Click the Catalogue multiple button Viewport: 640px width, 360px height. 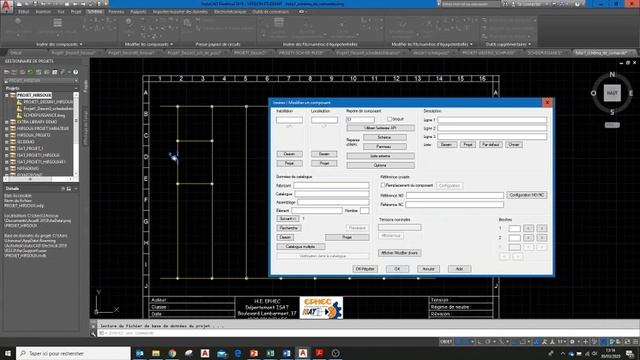[x=301, y=247]
